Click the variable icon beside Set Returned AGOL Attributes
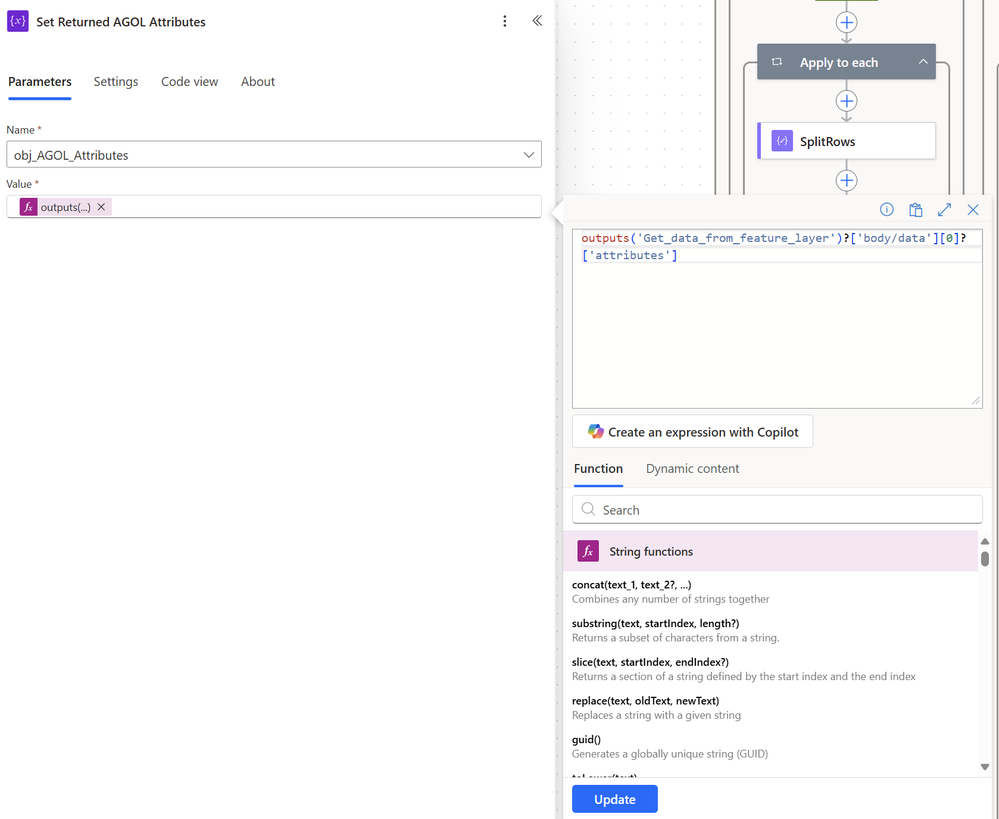 tap(18, 21)
